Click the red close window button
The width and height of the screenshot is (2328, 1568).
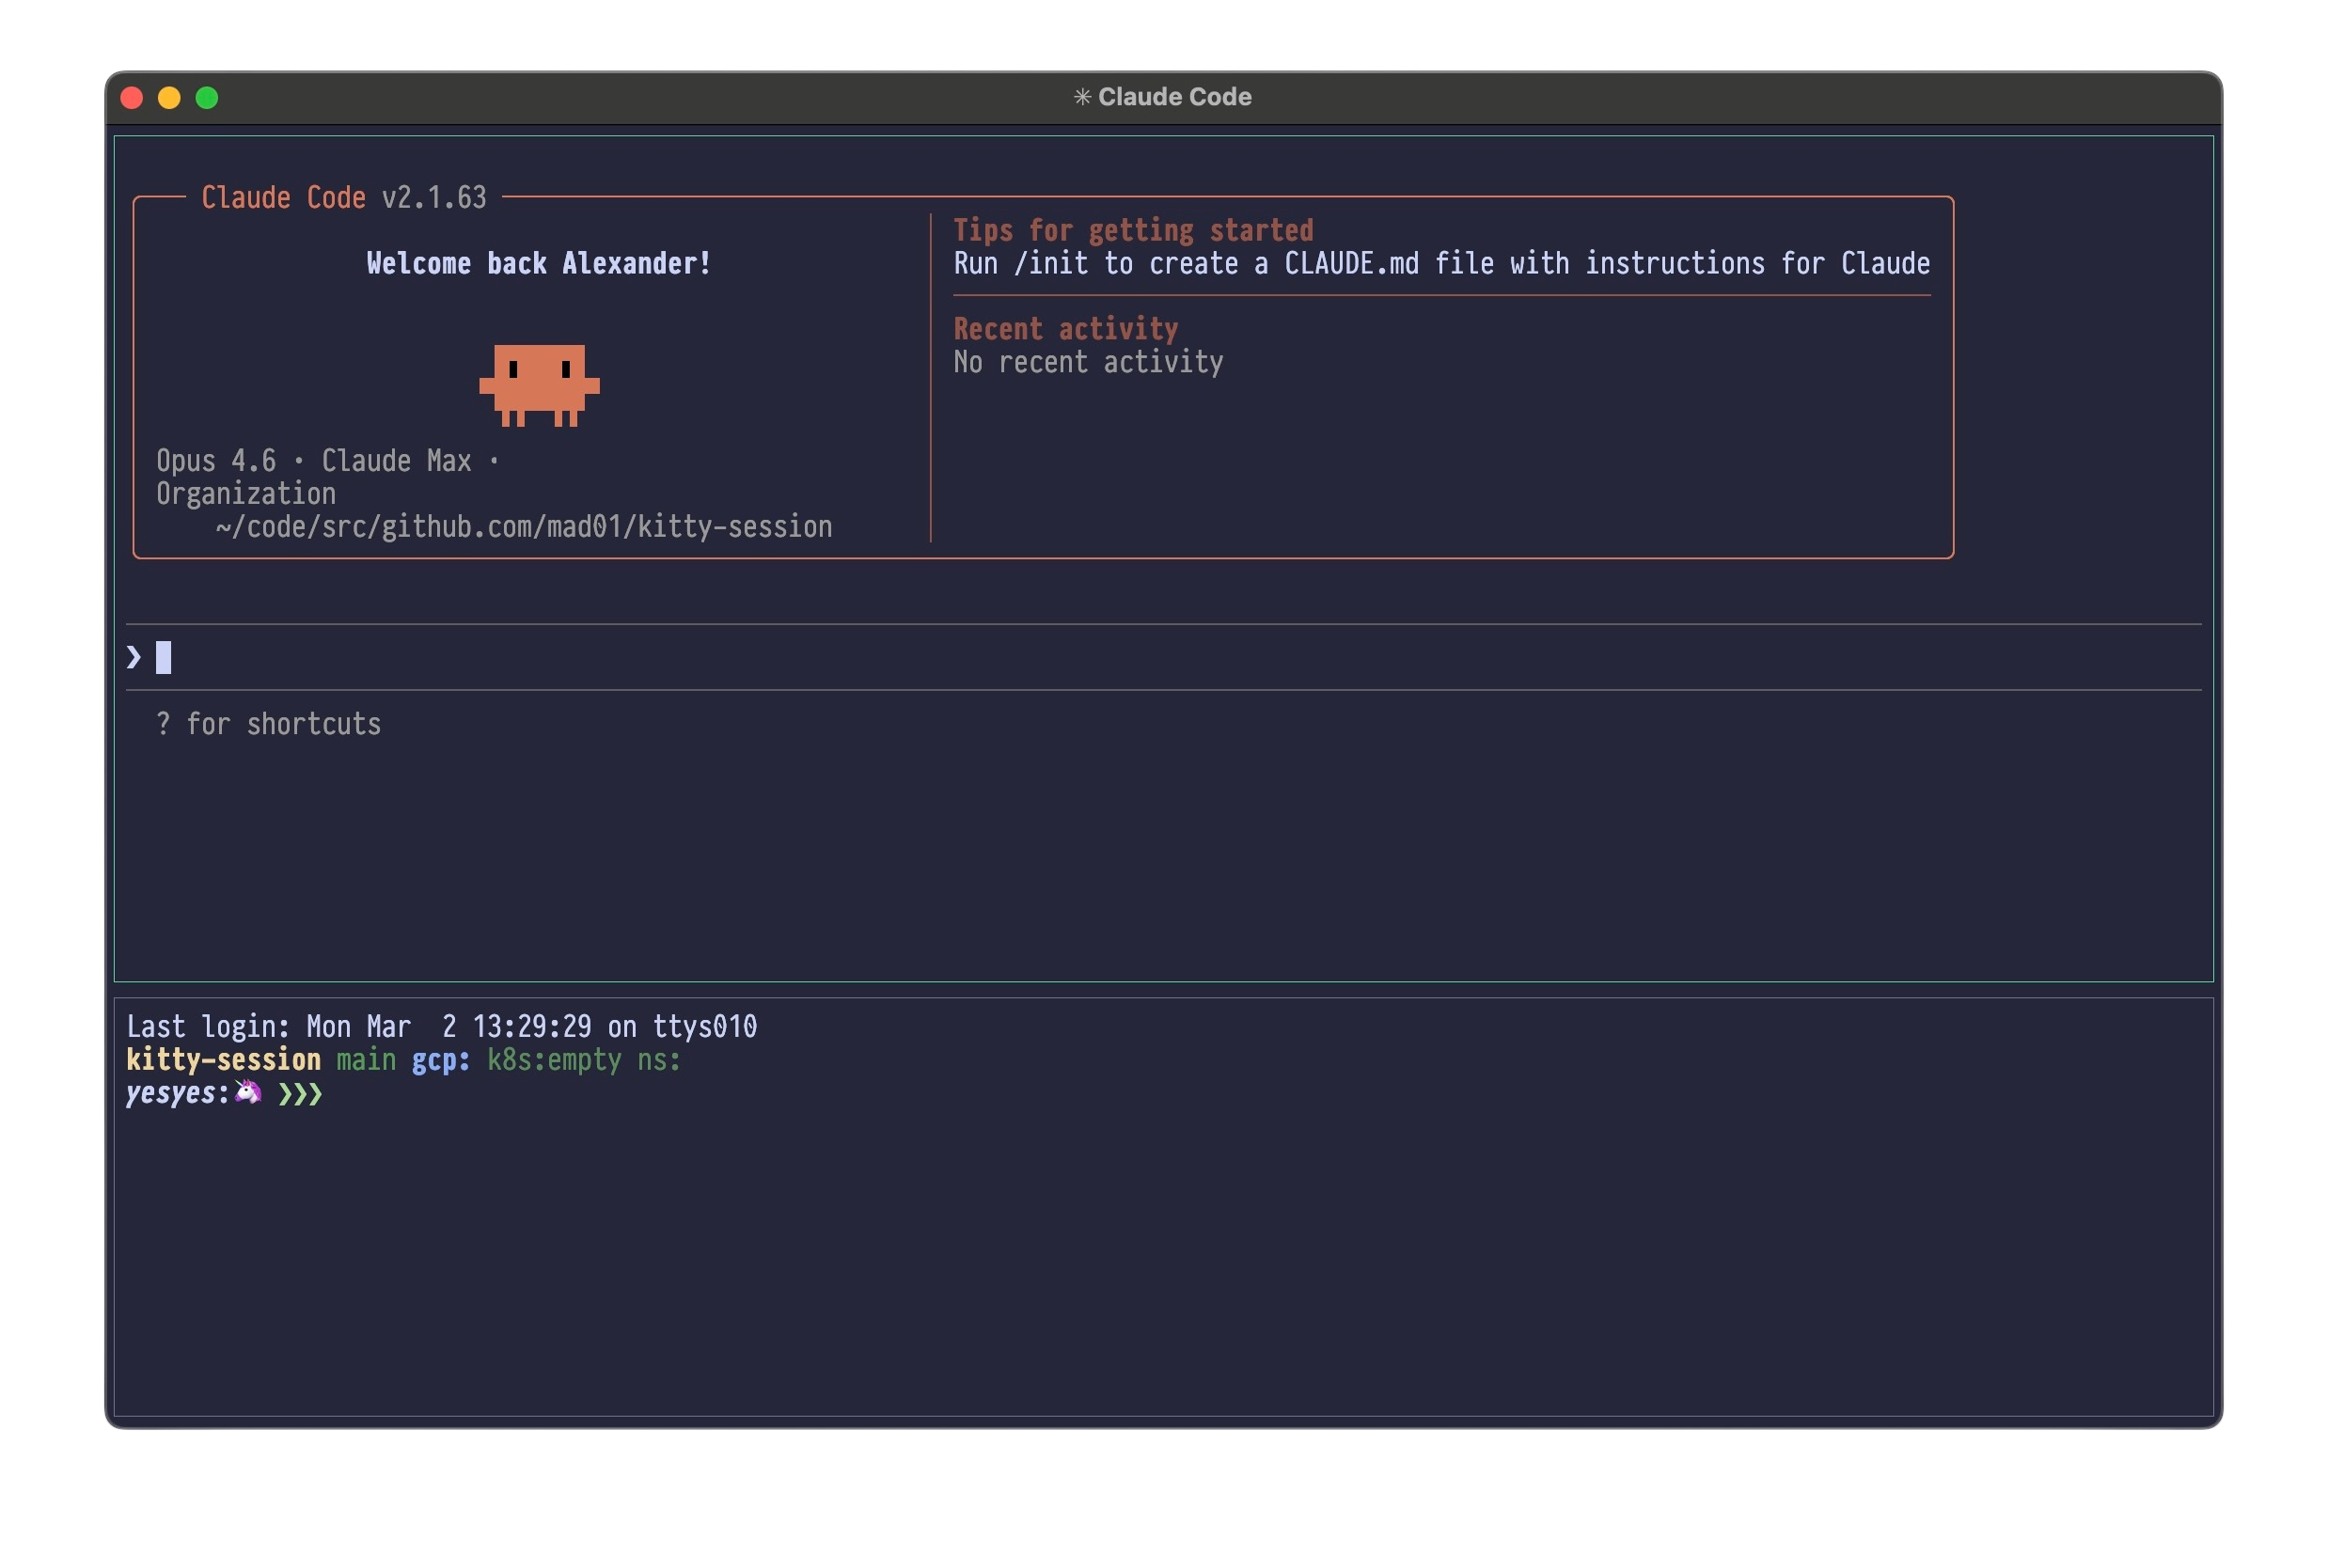click(132, 97)
